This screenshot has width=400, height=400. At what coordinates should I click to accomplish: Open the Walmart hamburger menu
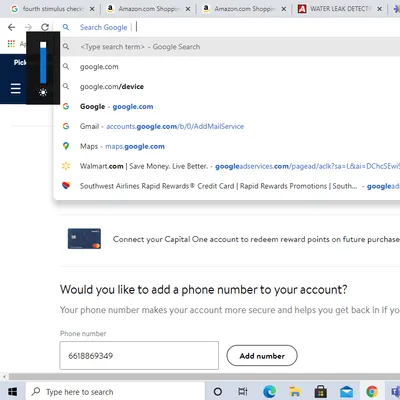click(16, 89)
